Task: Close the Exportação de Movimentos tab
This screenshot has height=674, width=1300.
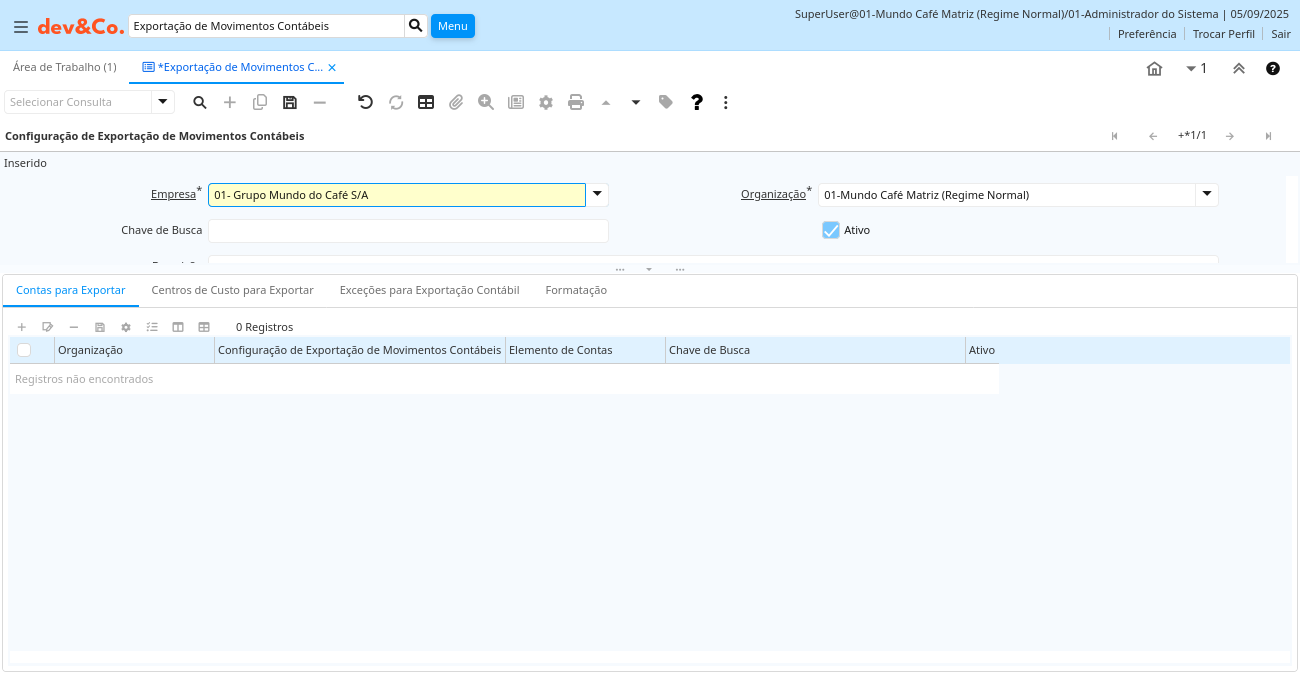Action: click(x=332, y=68)
